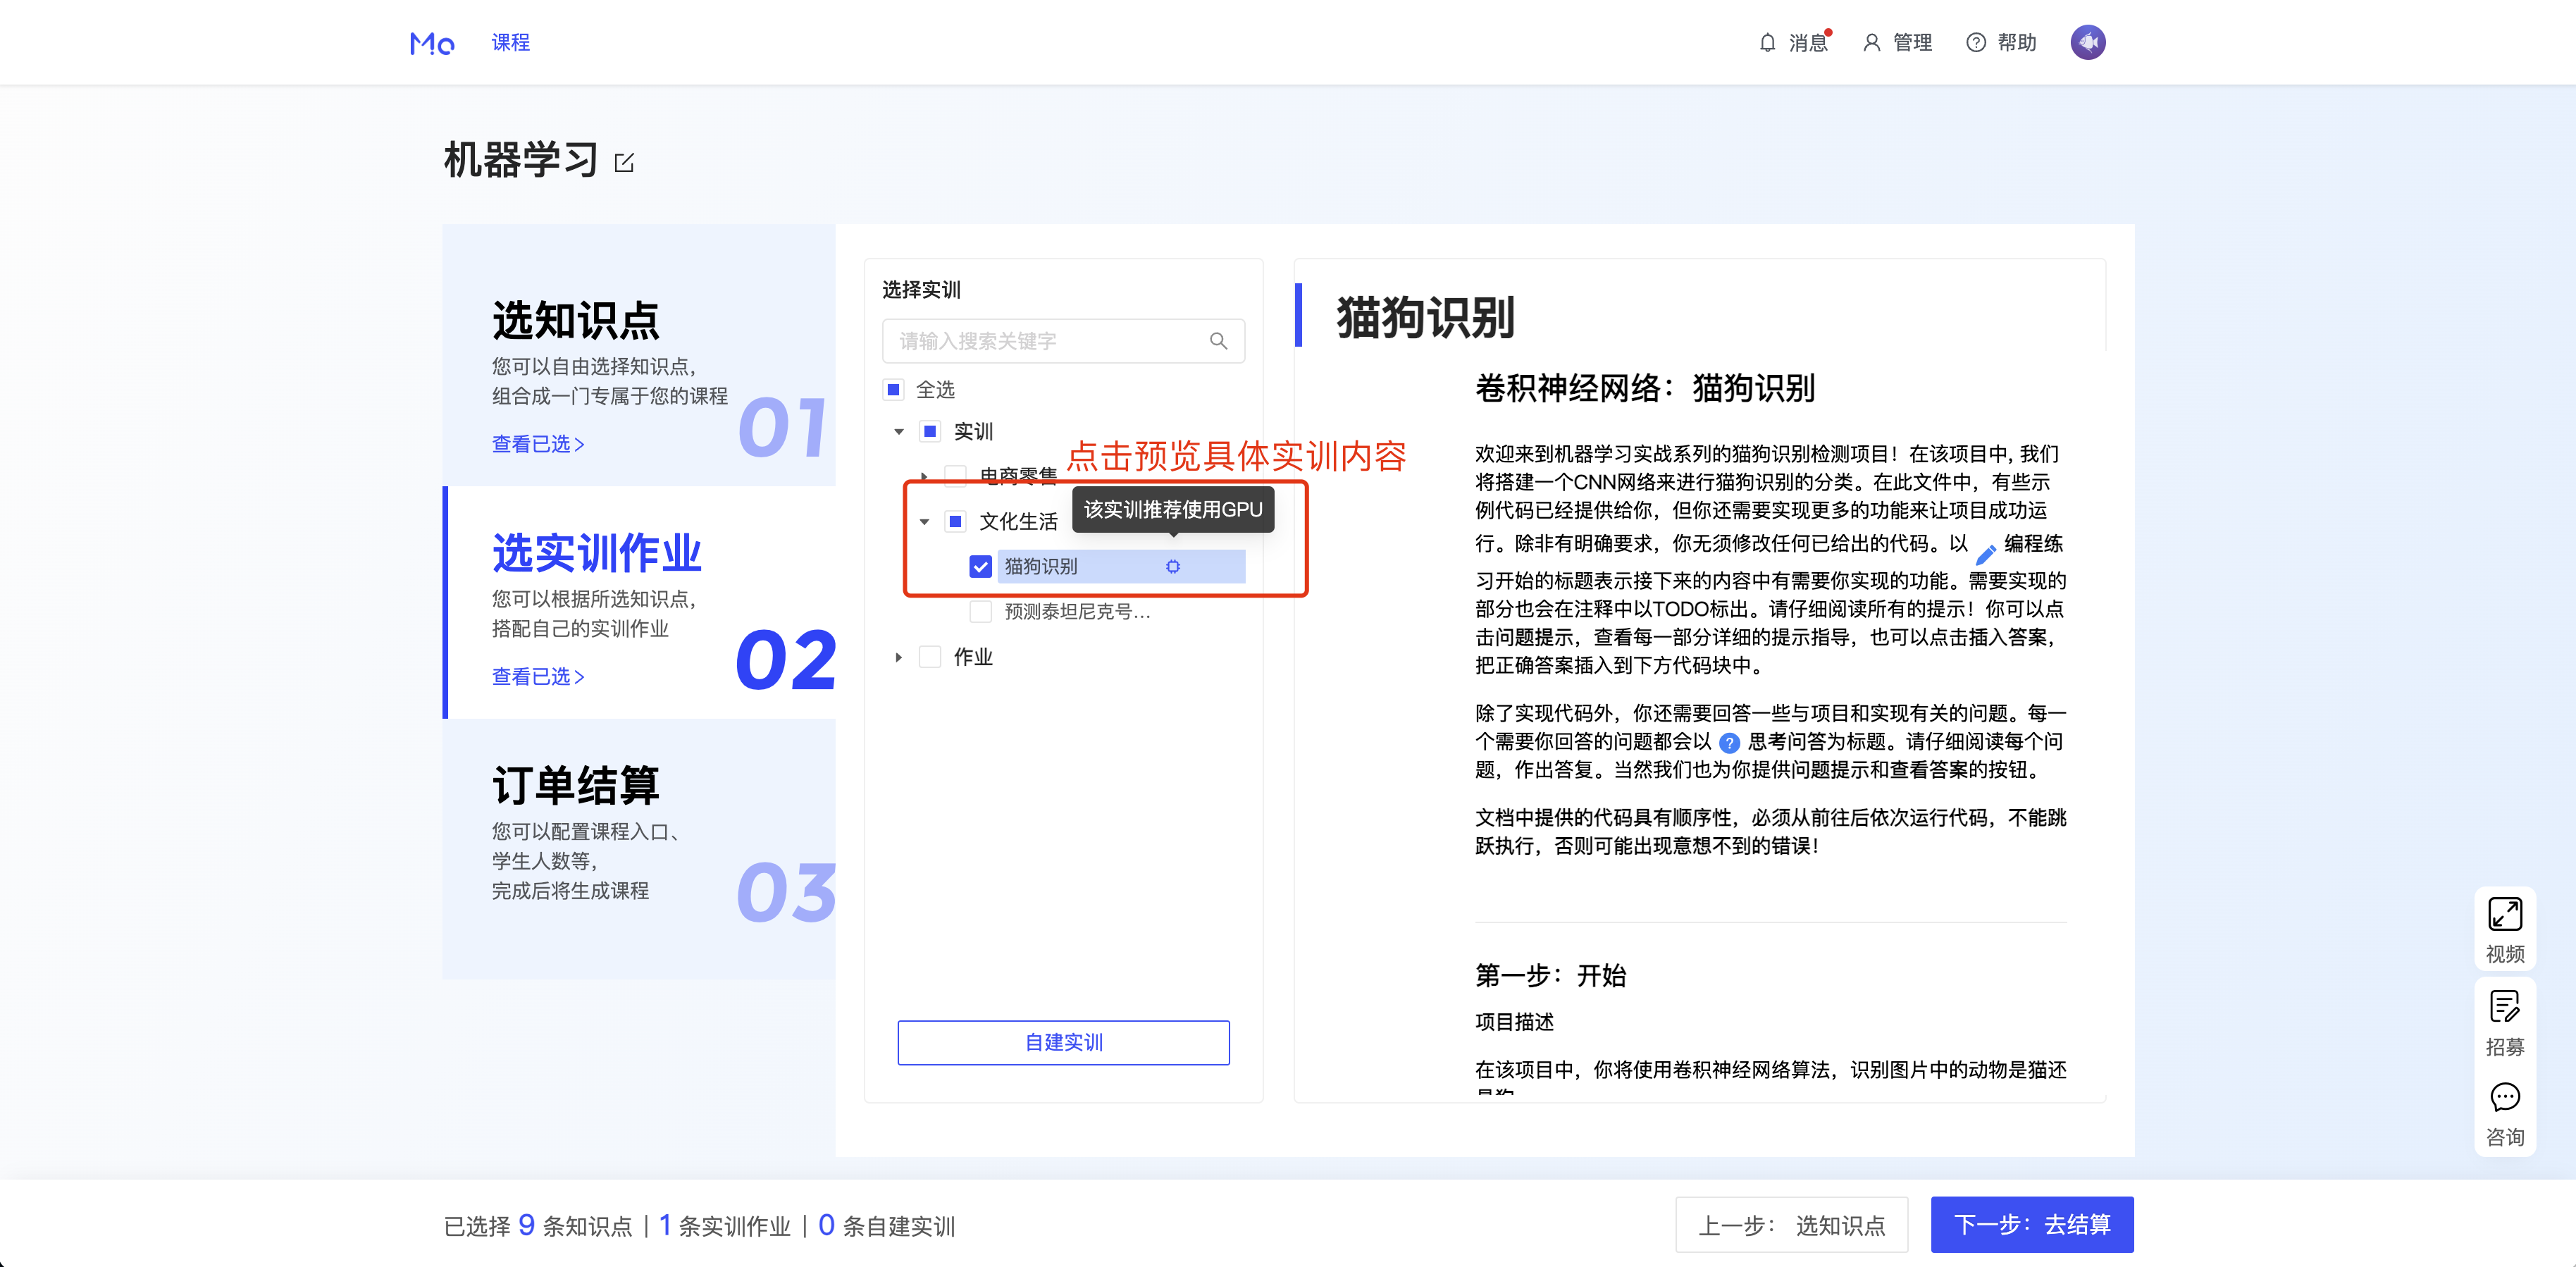Screen dimensions: 2576x1267
Task: Check the 作业 checkbox
Action: (x=930, y=657)
